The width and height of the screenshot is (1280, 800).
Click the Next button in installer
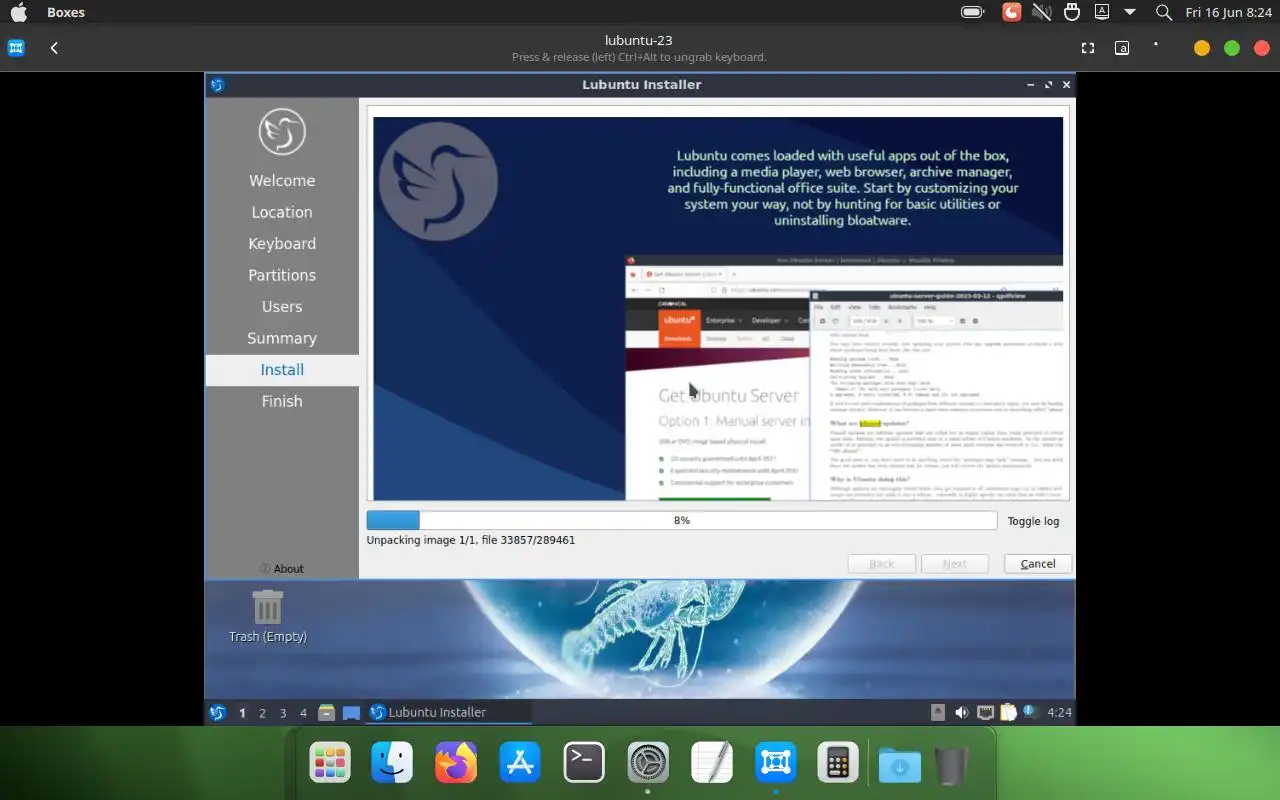click(x=955, y=564)
